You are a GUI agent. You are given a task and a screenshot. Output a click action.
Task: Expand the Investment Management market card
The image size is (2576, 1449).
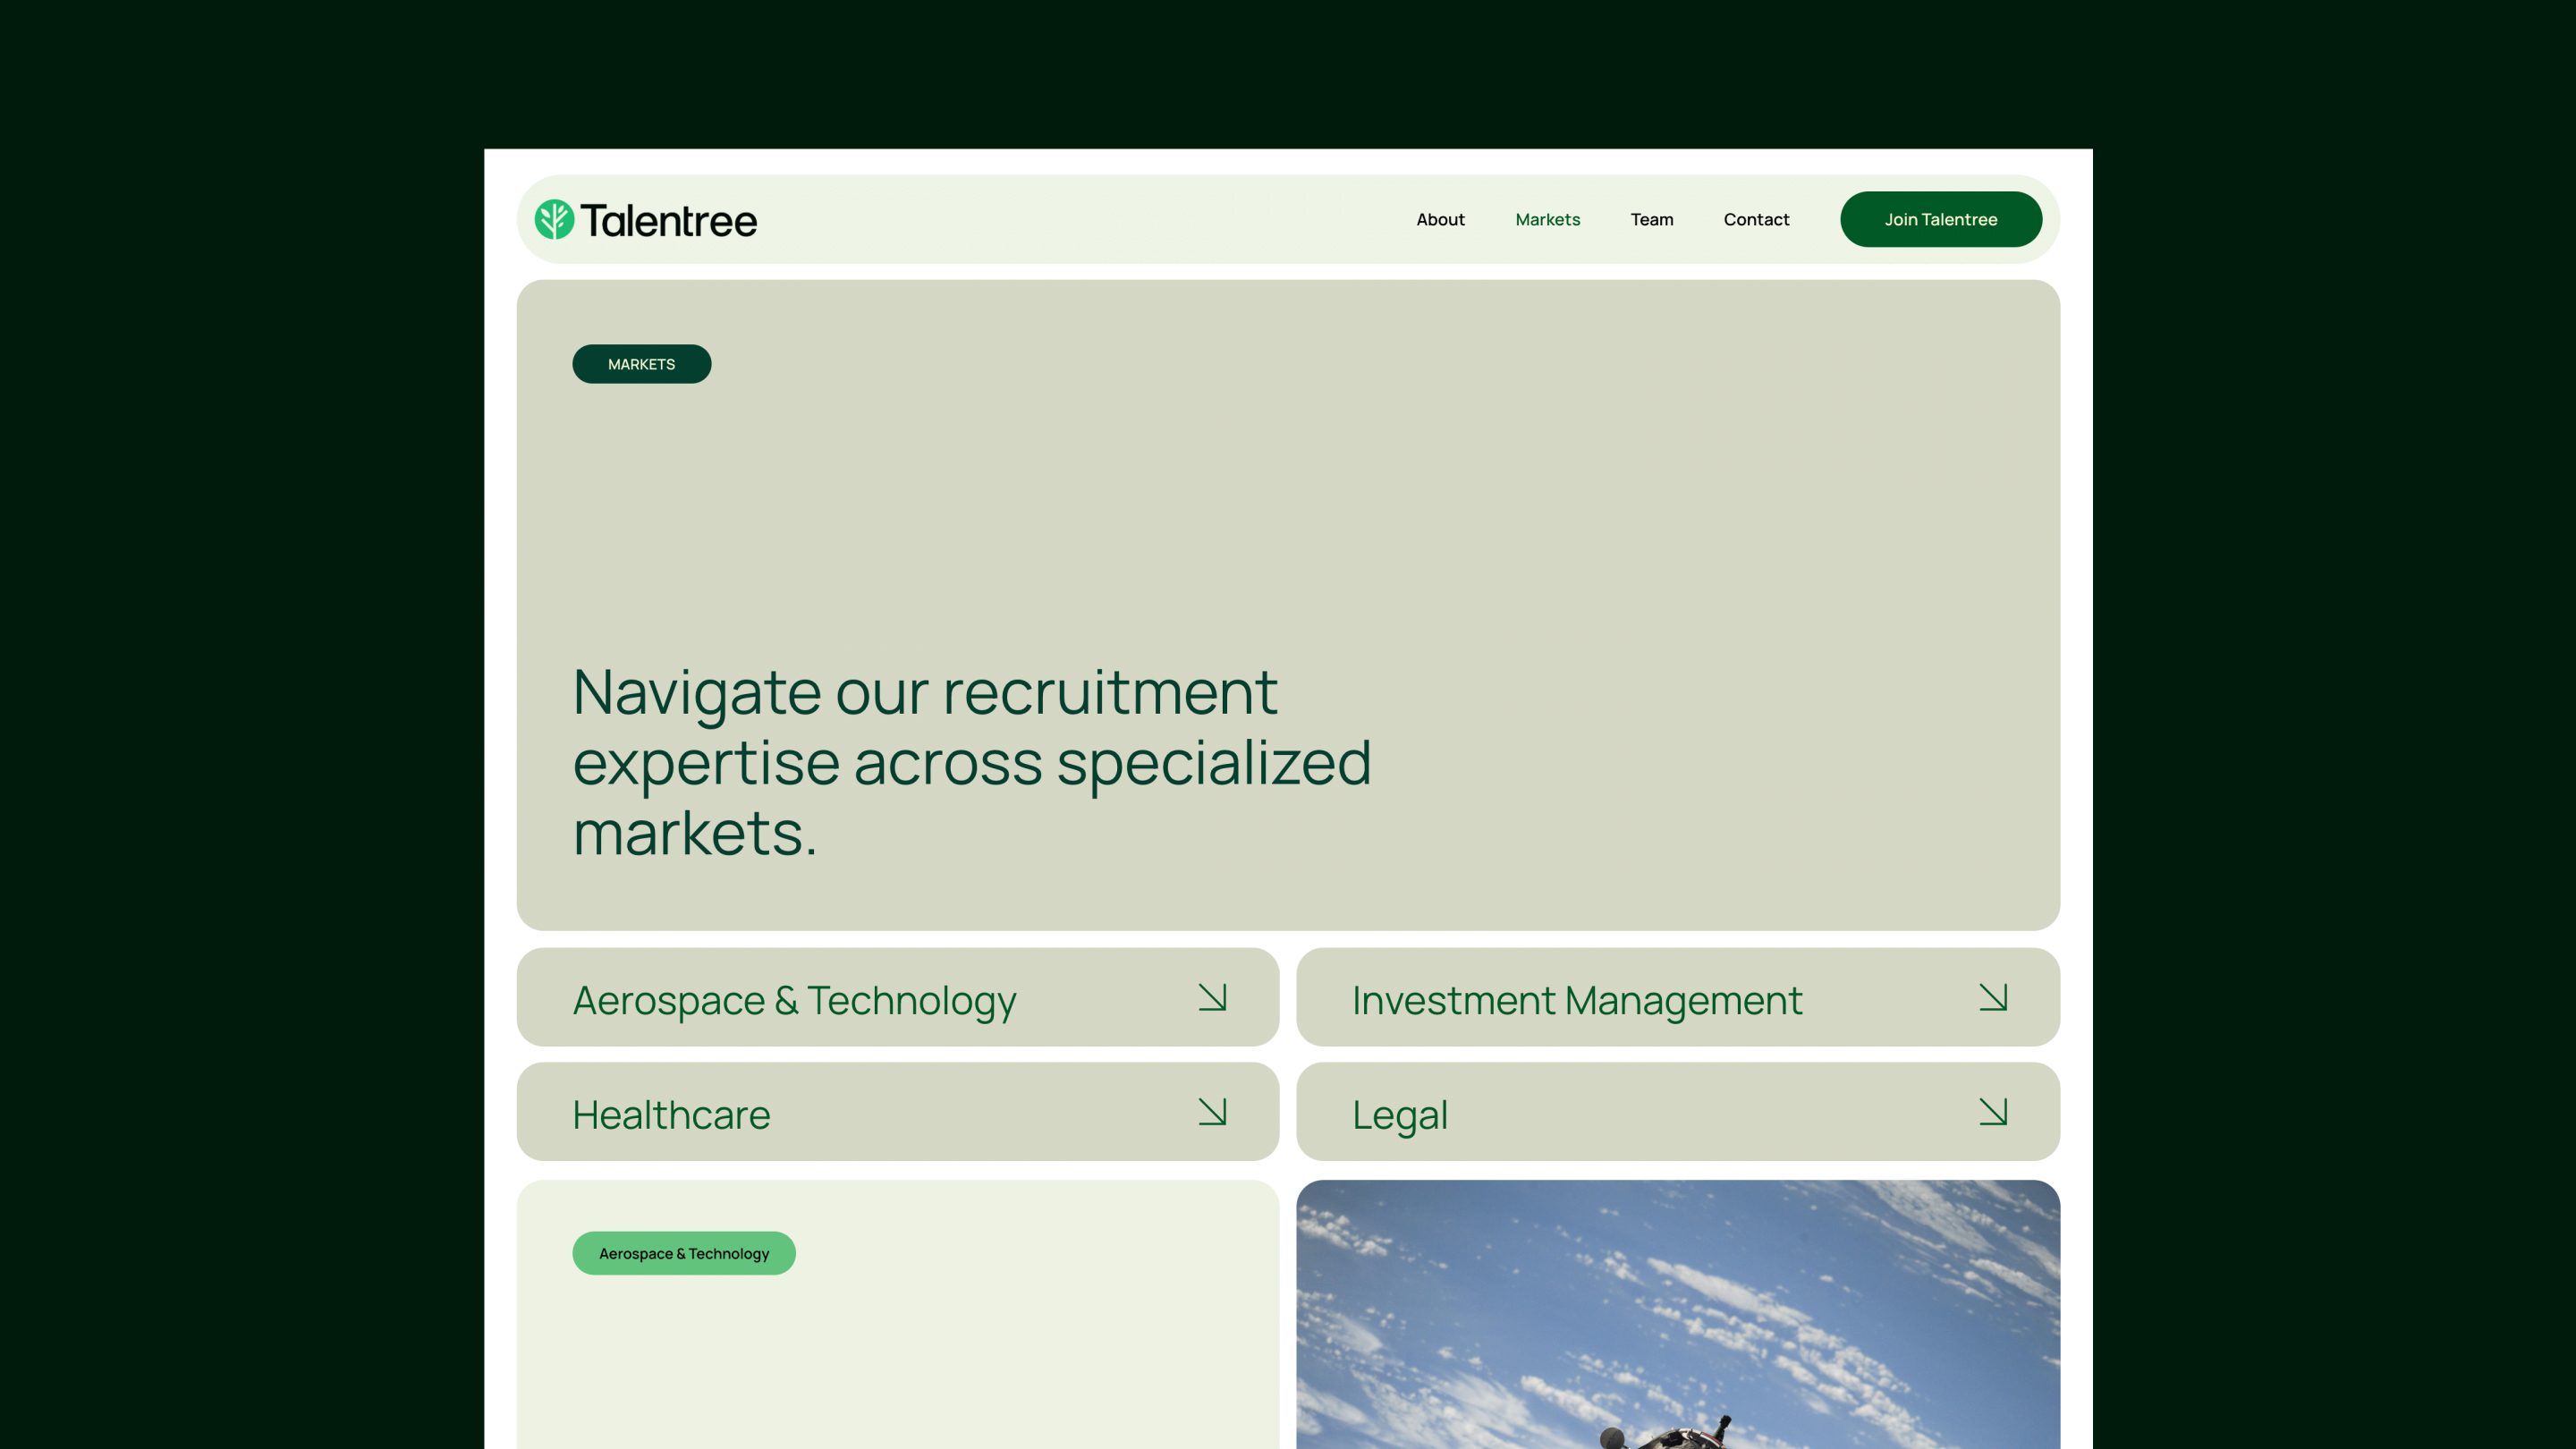[x=1577, y=1000]
